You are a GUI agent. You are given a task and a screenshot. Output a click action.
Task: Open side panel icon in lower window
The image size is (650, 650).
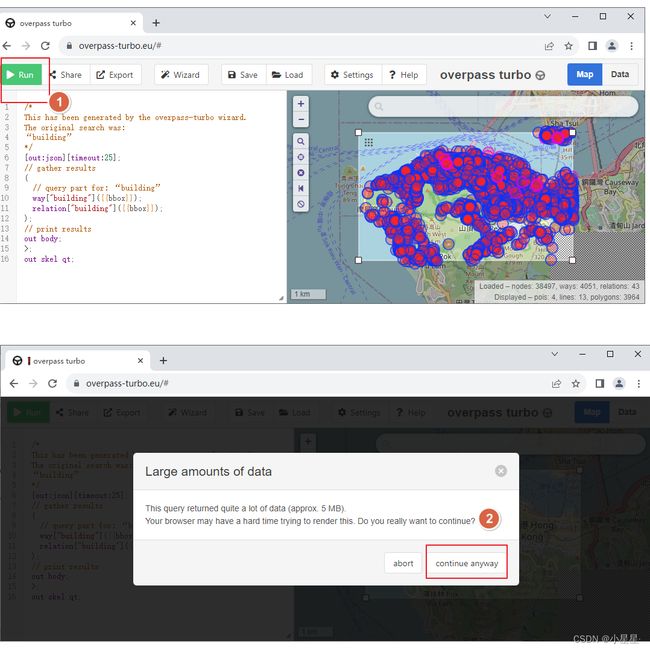pyautogui.click(x=600, y=384)
